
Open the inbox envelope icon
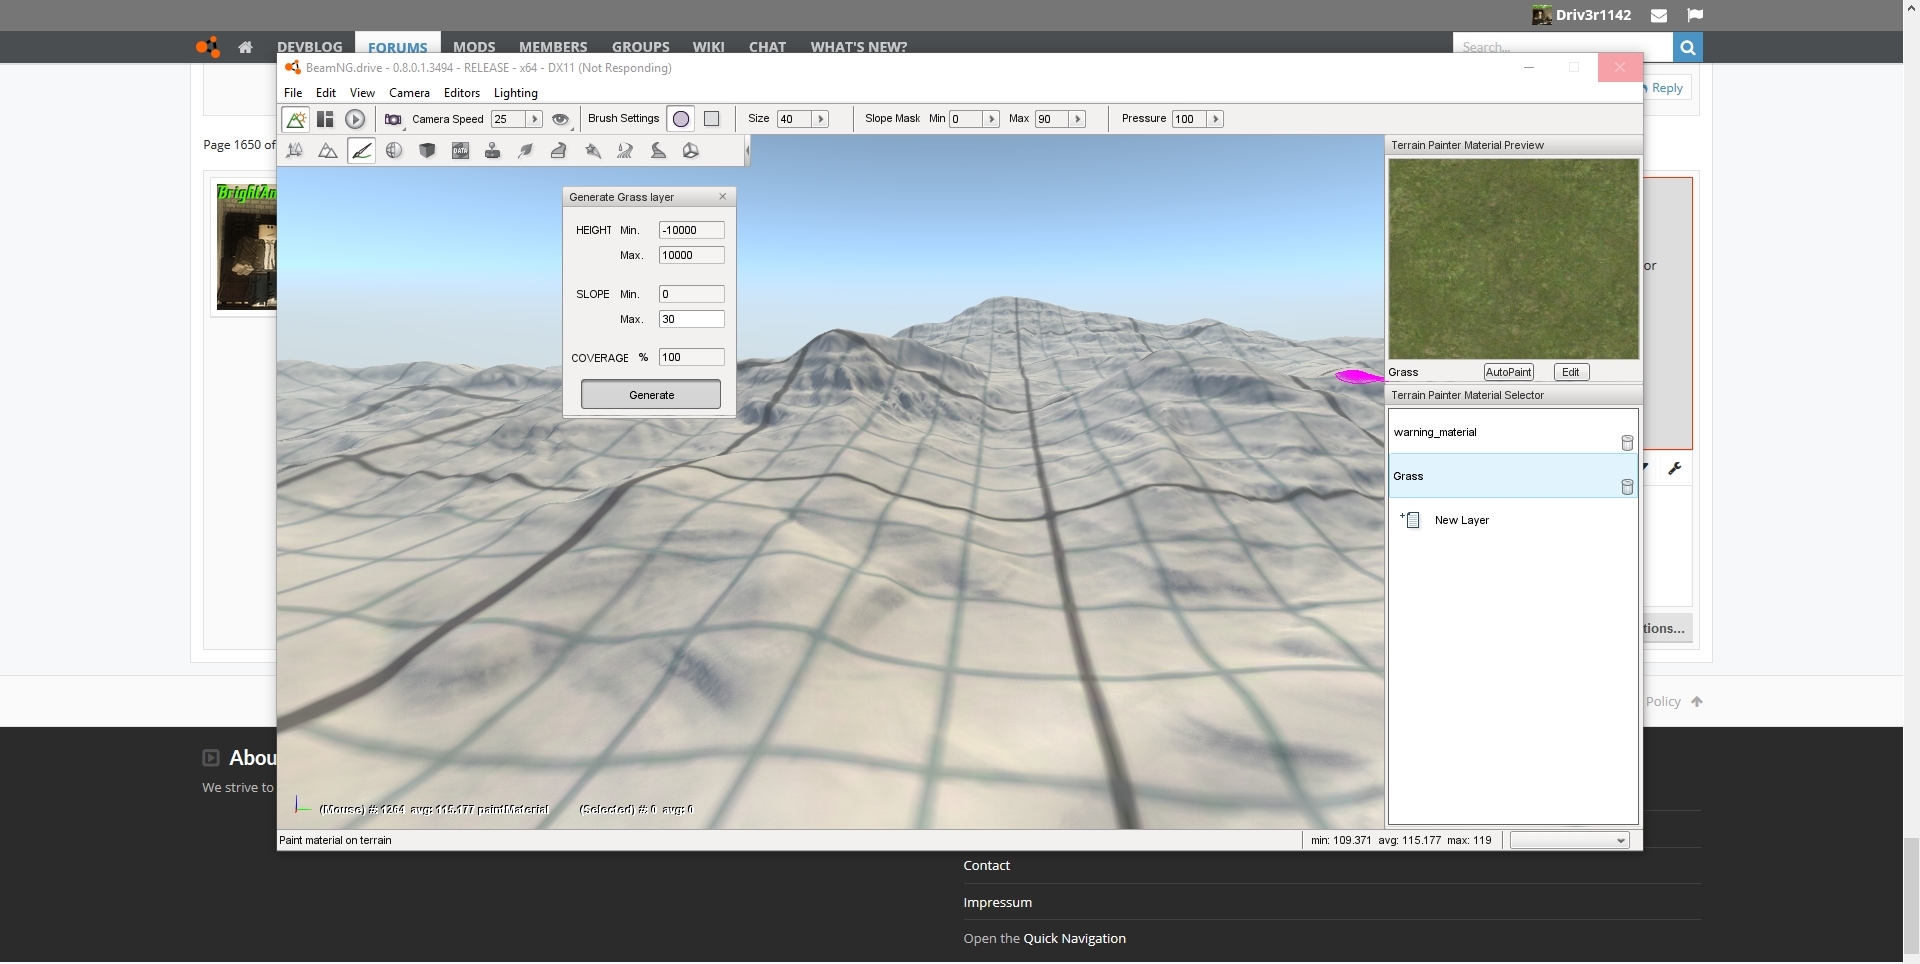[1659, 15]
